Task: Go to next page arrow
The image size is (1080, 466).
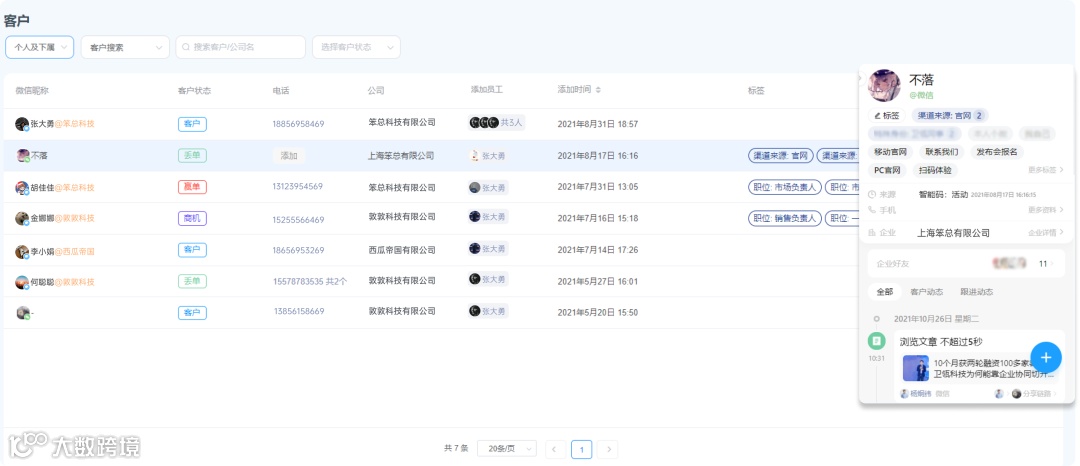Action: pos(607,449)
